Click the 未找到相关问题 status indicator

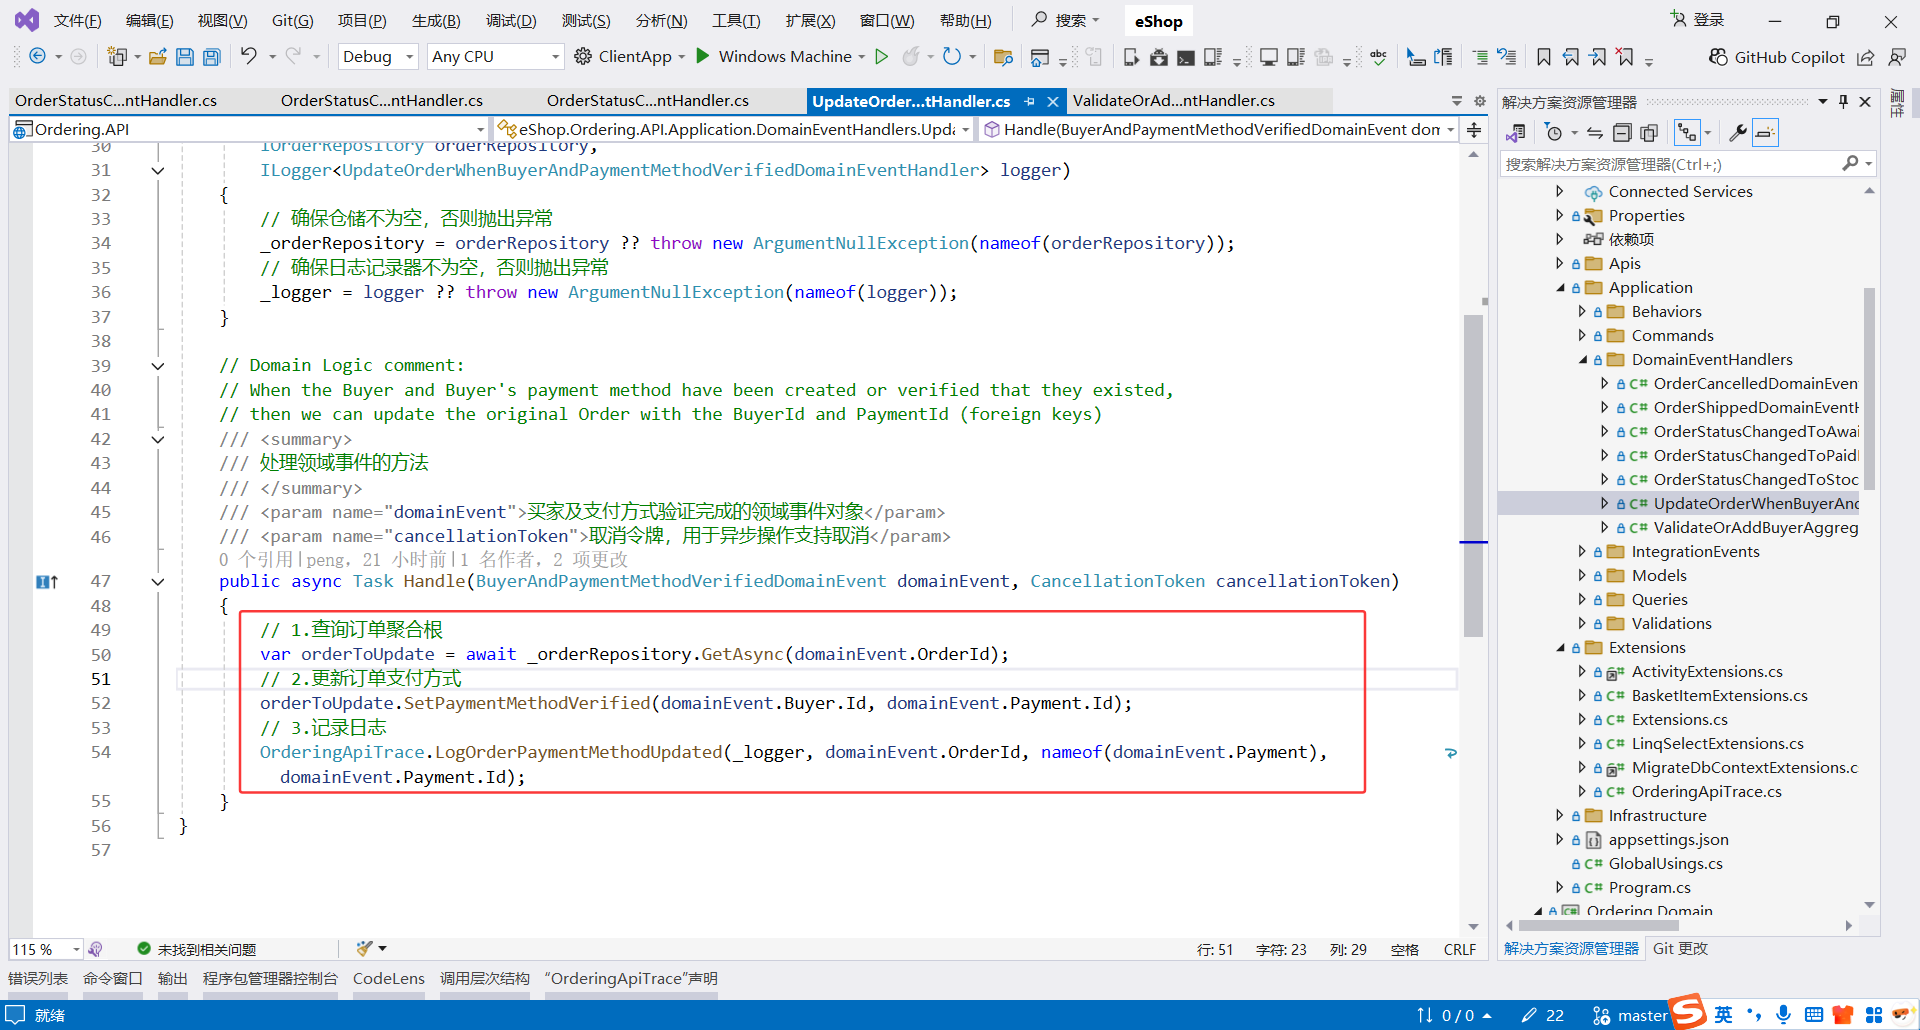click(197, 949)
